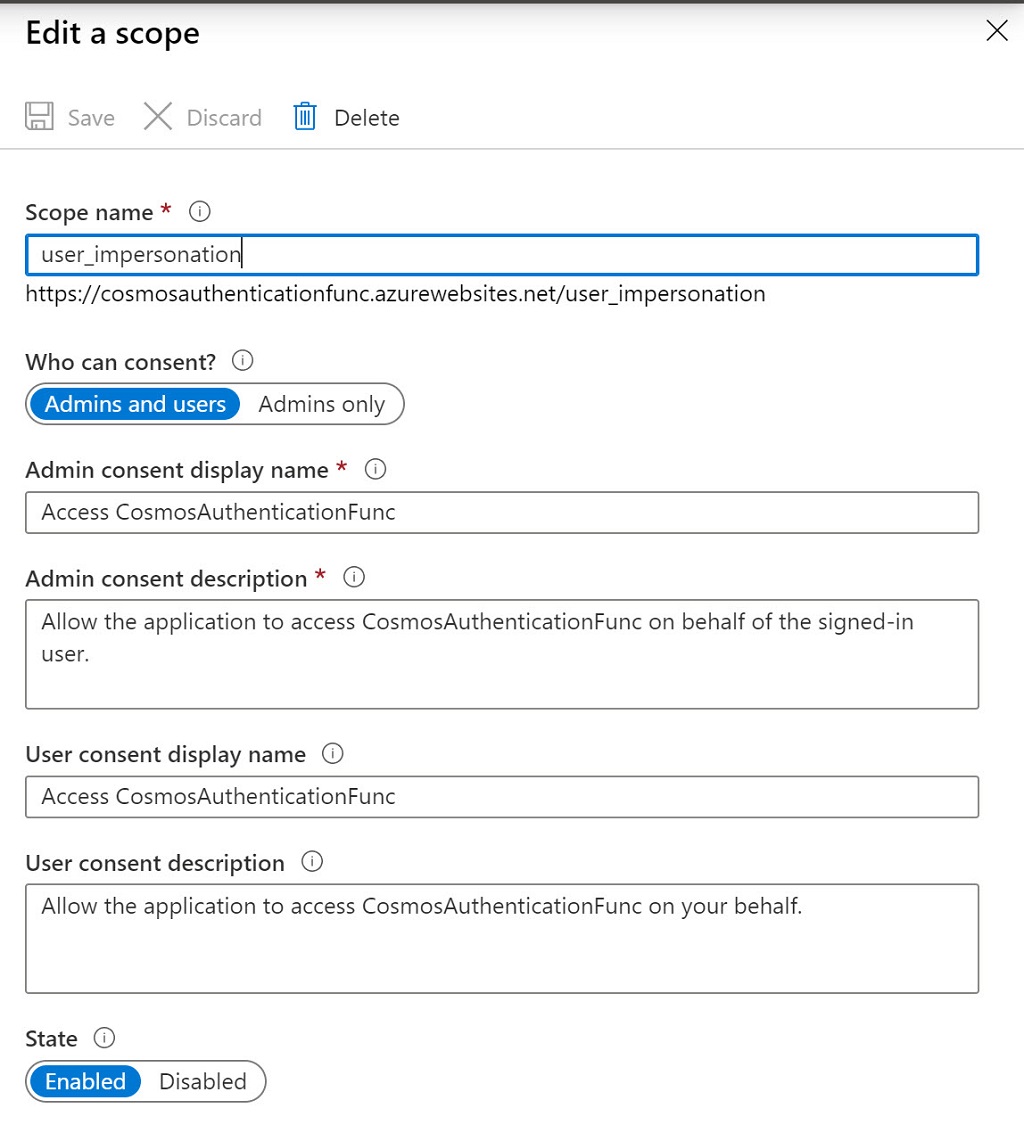Image resolution: width=1024 pixels, height=1133 pixels.
Task: Select the Admins and users option
Action: [x=133, y=404]
